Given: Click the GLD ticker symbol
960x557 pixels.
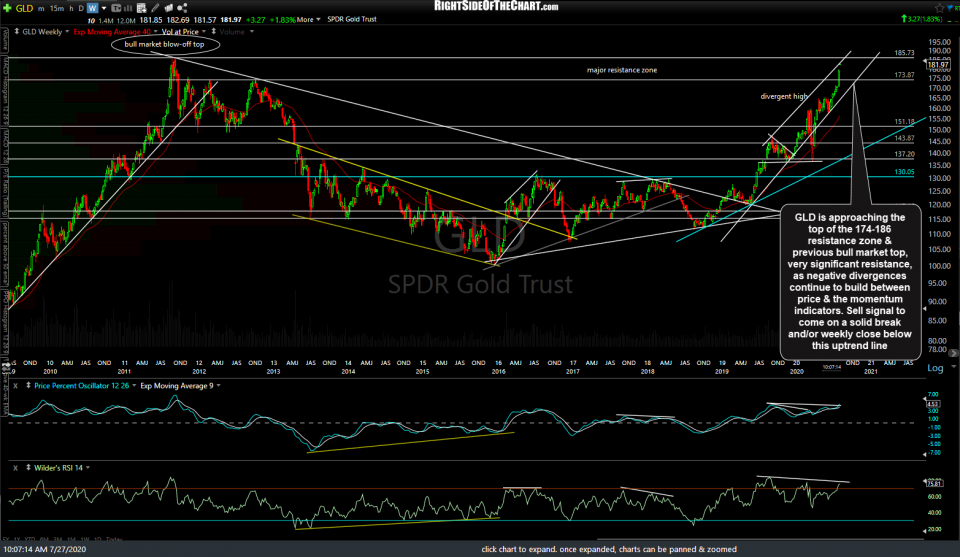Looking at the screenshot, I should (x=24, y=9).
